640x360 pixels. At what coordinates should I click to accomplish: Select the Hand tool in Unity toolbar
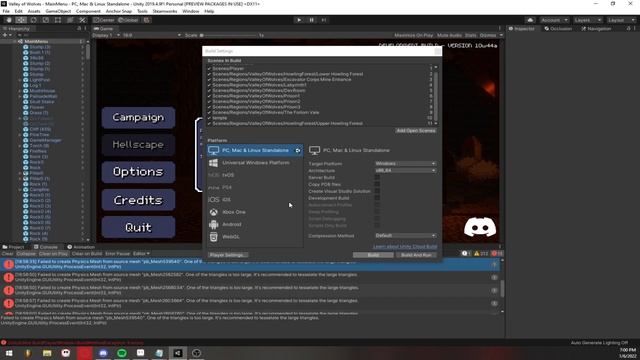pos(9,20)
